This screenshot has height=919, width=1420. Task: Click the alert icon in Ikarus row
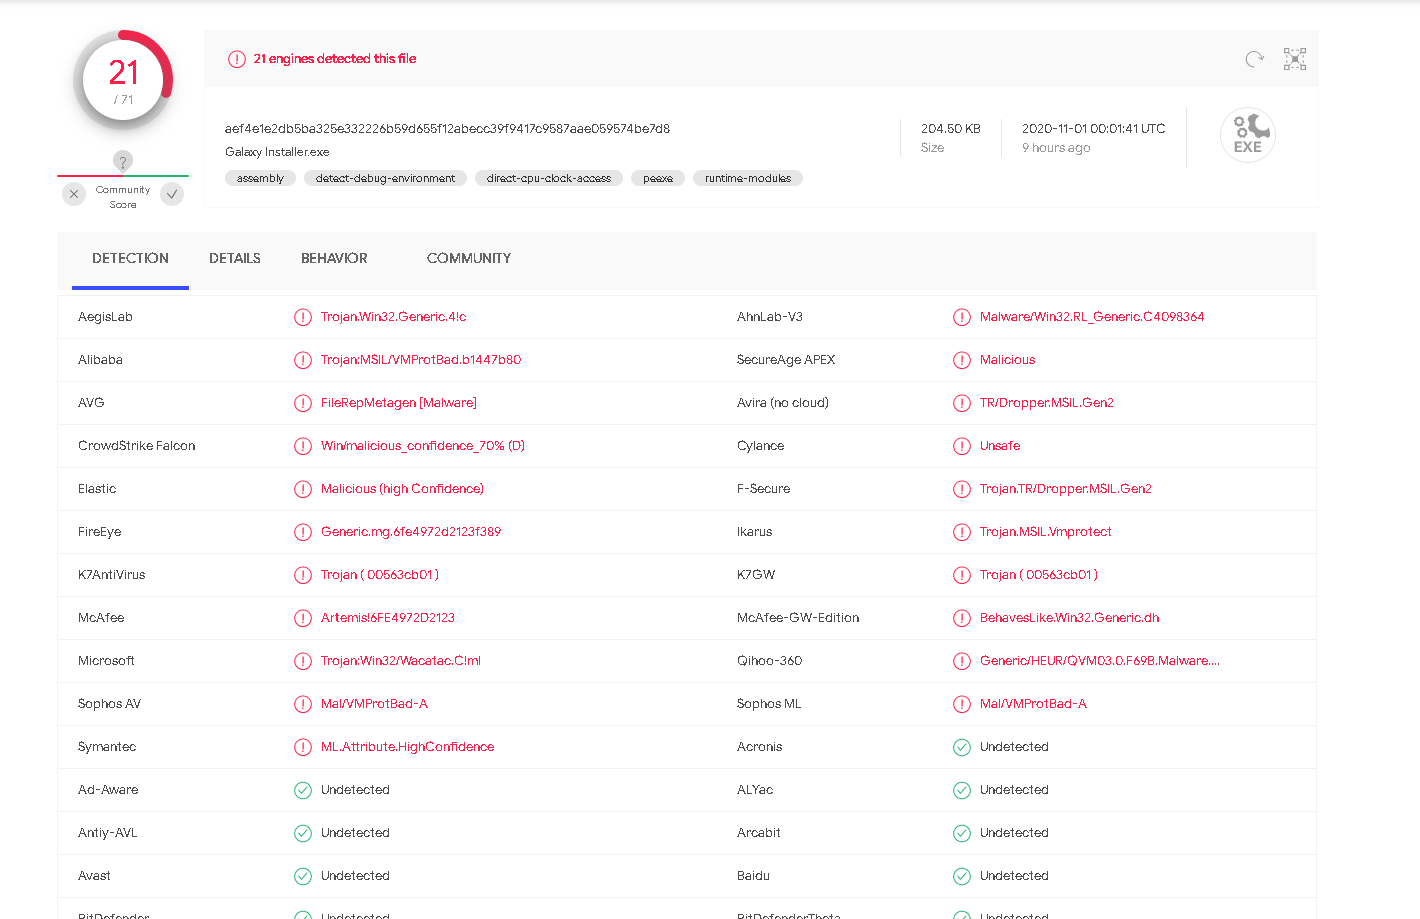(962, 532)
